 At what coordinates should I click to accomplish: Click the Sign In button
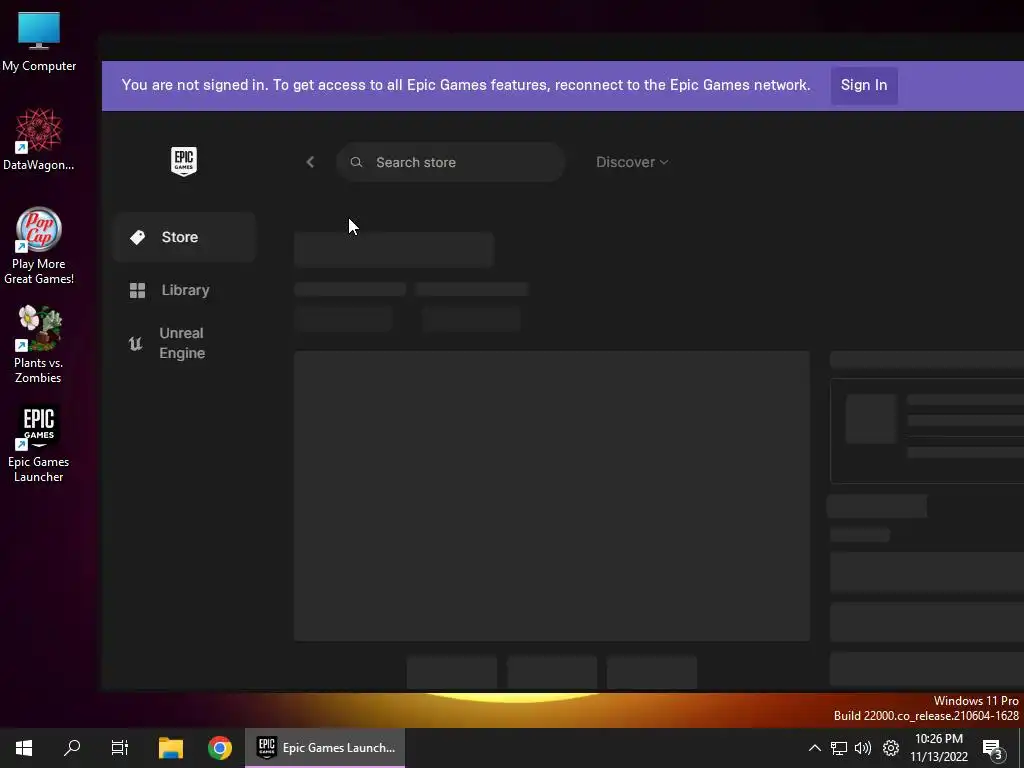863,85
